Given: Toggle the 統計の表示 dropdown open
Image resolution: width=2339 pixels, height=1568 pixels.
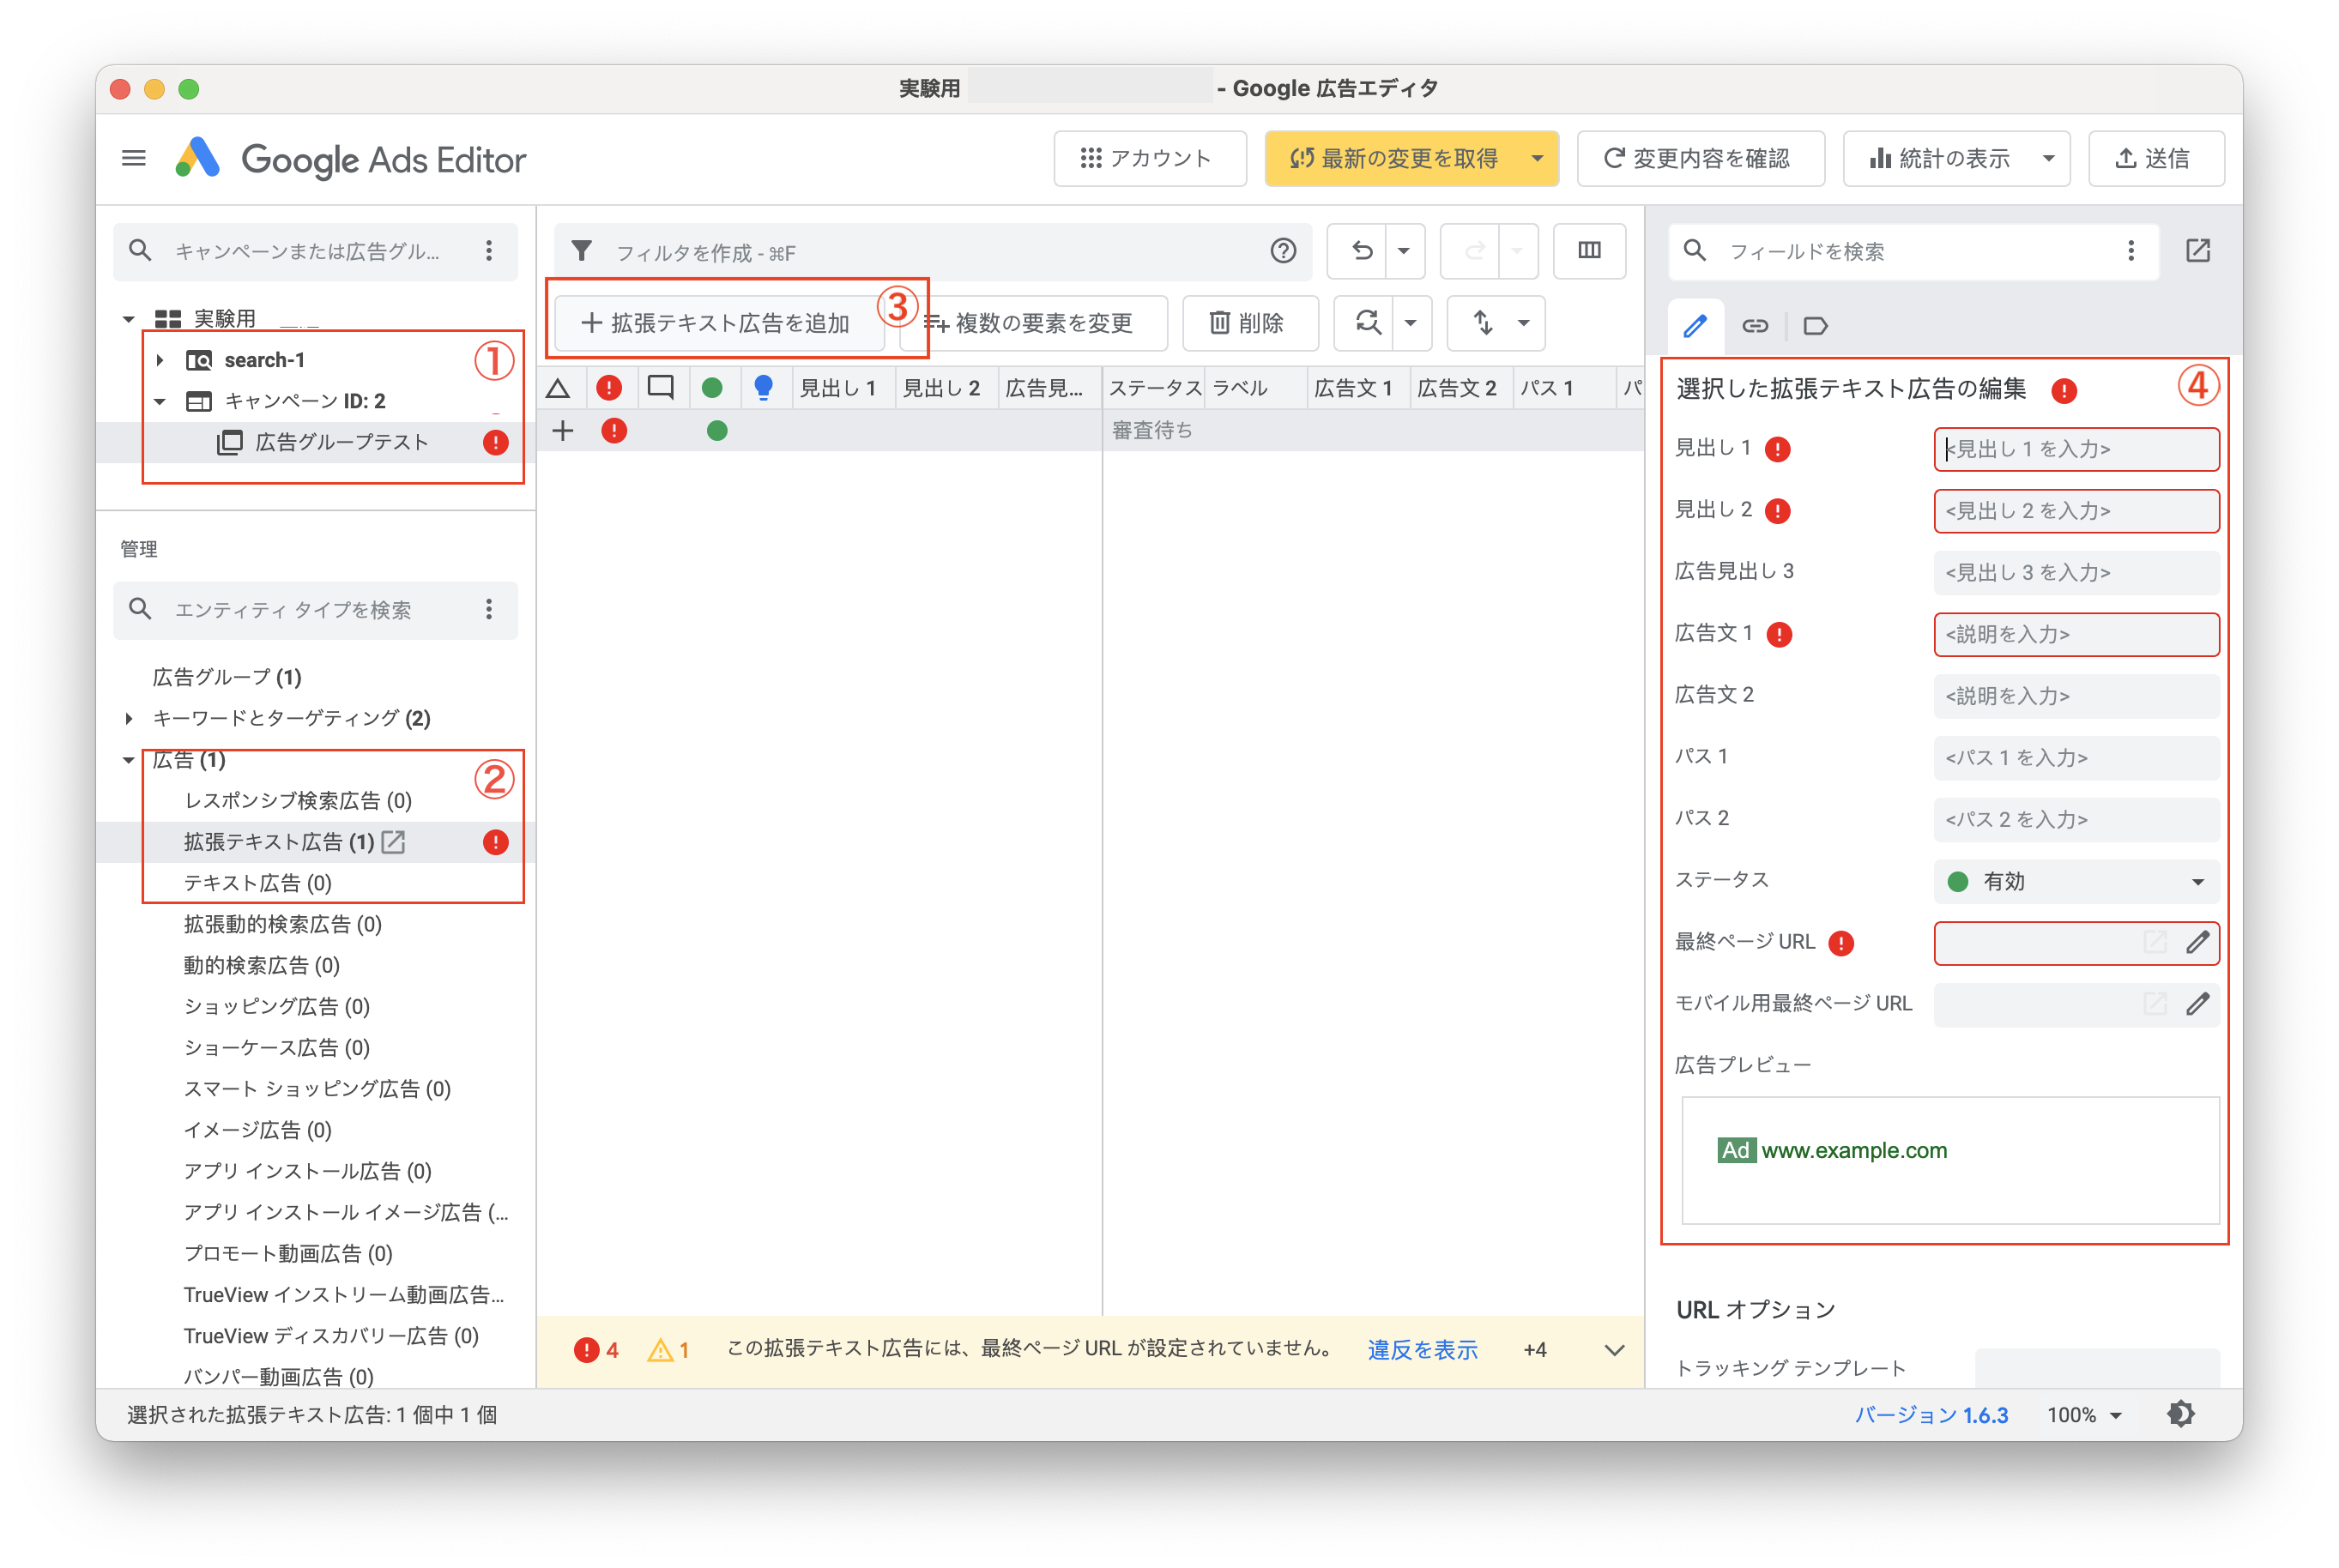Looking at the screenshot, I should click(x=2046, y=158).
